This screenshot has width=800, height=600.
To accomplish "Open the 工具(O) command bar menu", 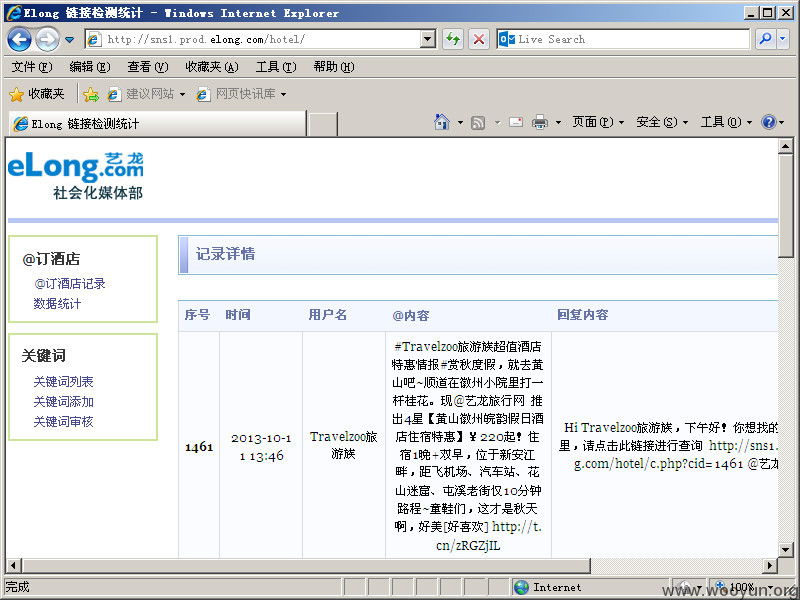I will (726, 122).
